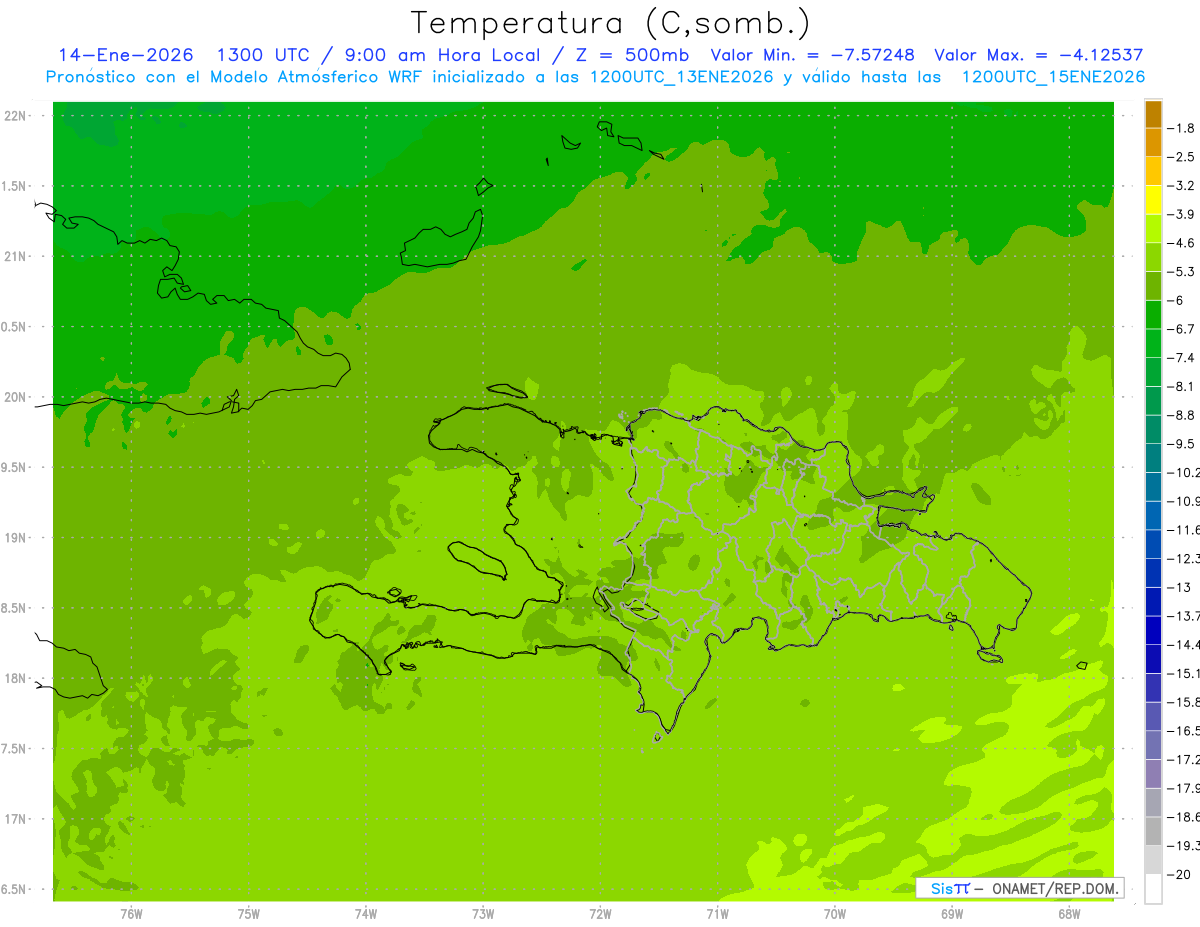This screenshot has width=1200, height=927.
Task: Click the '-6' legend value
Action: [x=1176, y=300]
